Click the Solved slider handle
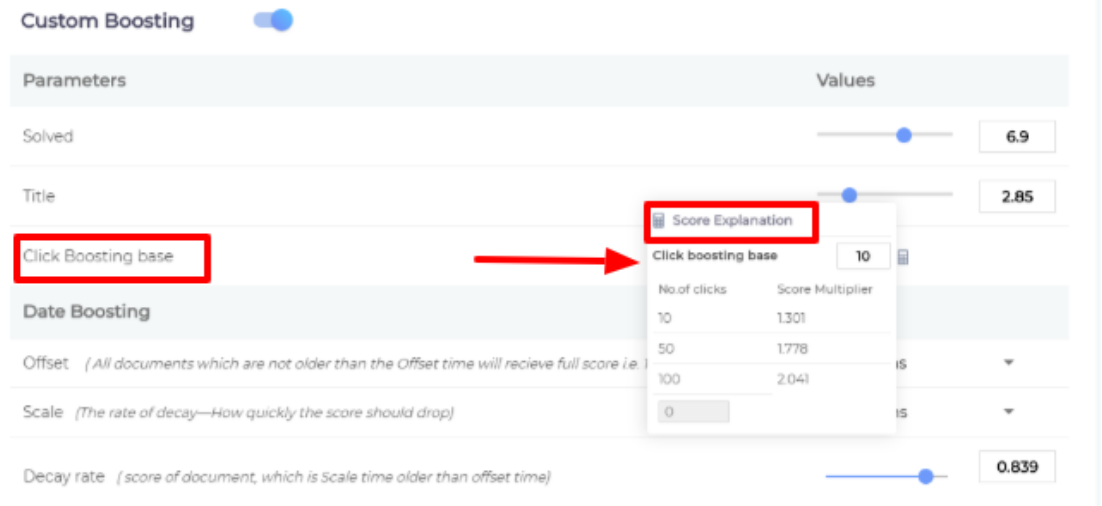 click(904, 135)
